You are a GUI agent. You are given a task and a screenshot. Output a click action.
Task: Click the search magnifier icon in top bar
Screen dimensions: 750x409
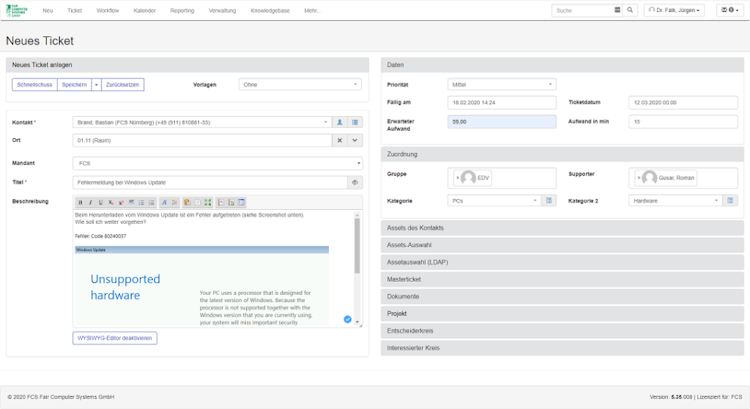[x=630, y=10]
